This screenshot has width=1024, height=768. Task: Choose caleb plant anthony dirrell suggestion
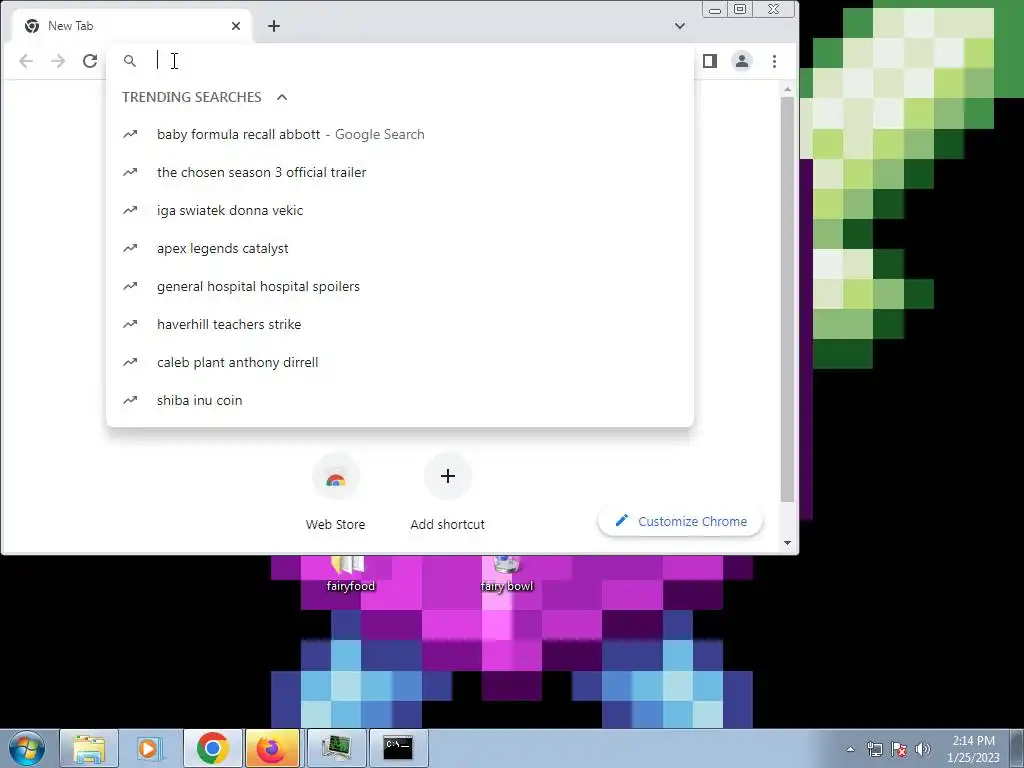400,362
